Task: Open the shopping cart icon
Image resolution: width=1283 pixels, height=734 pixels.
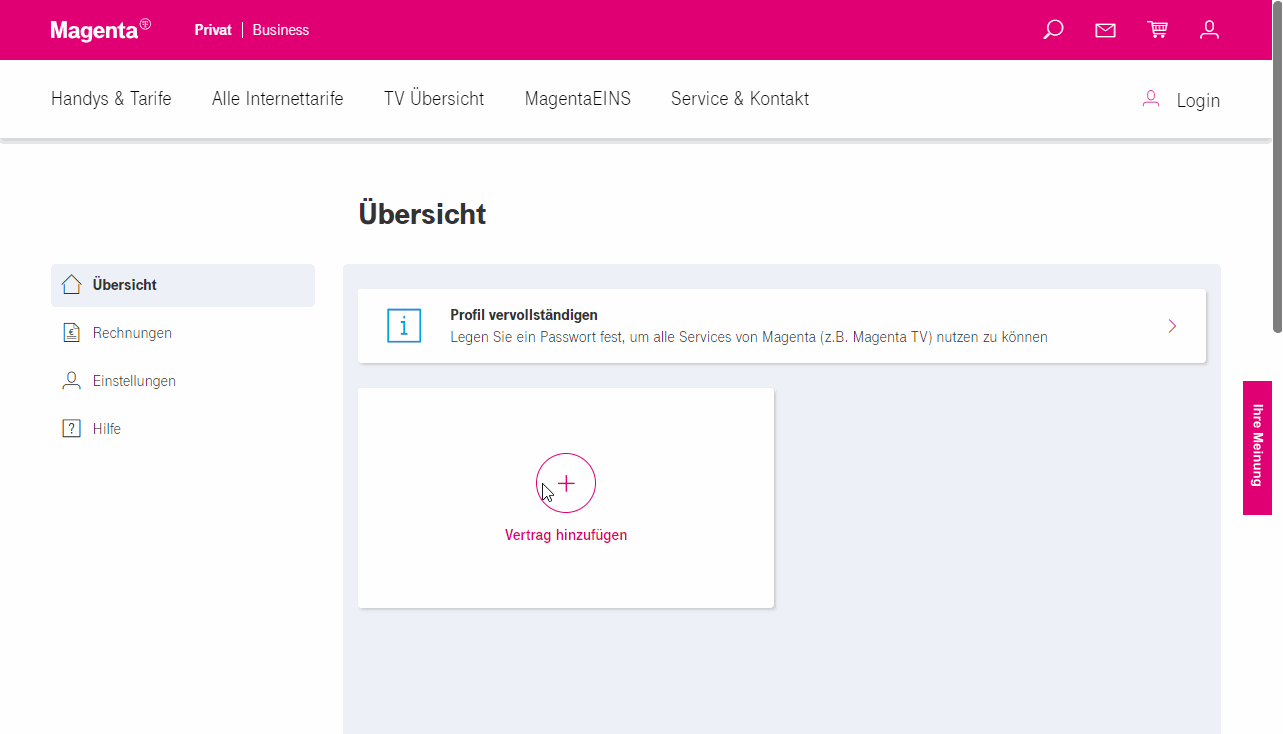Action: point(1157,29)
